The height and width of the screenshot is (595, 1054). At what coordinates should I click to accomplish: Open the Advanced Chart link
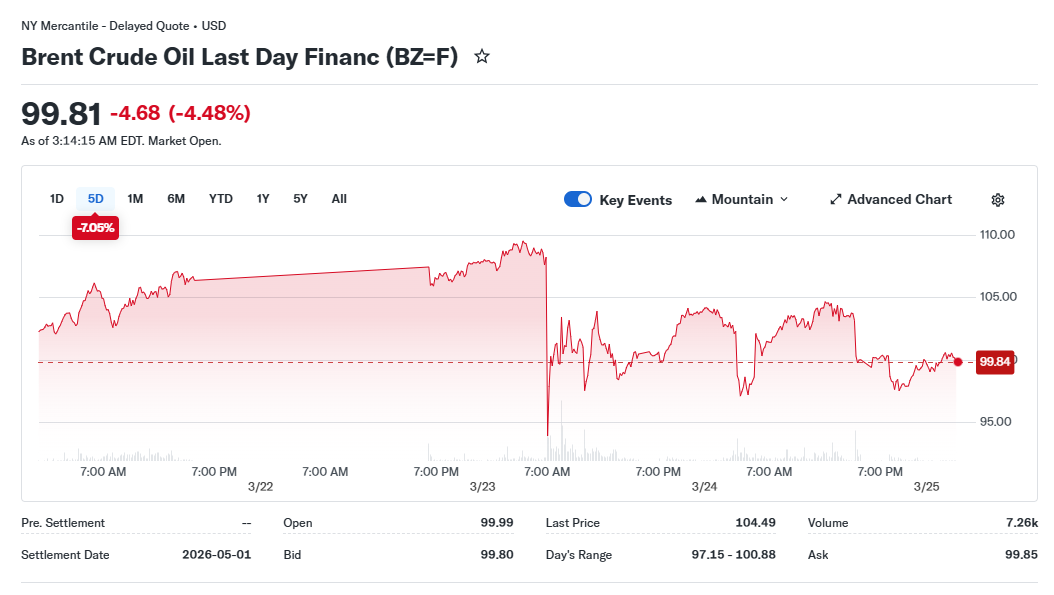(x=899, y=200)
